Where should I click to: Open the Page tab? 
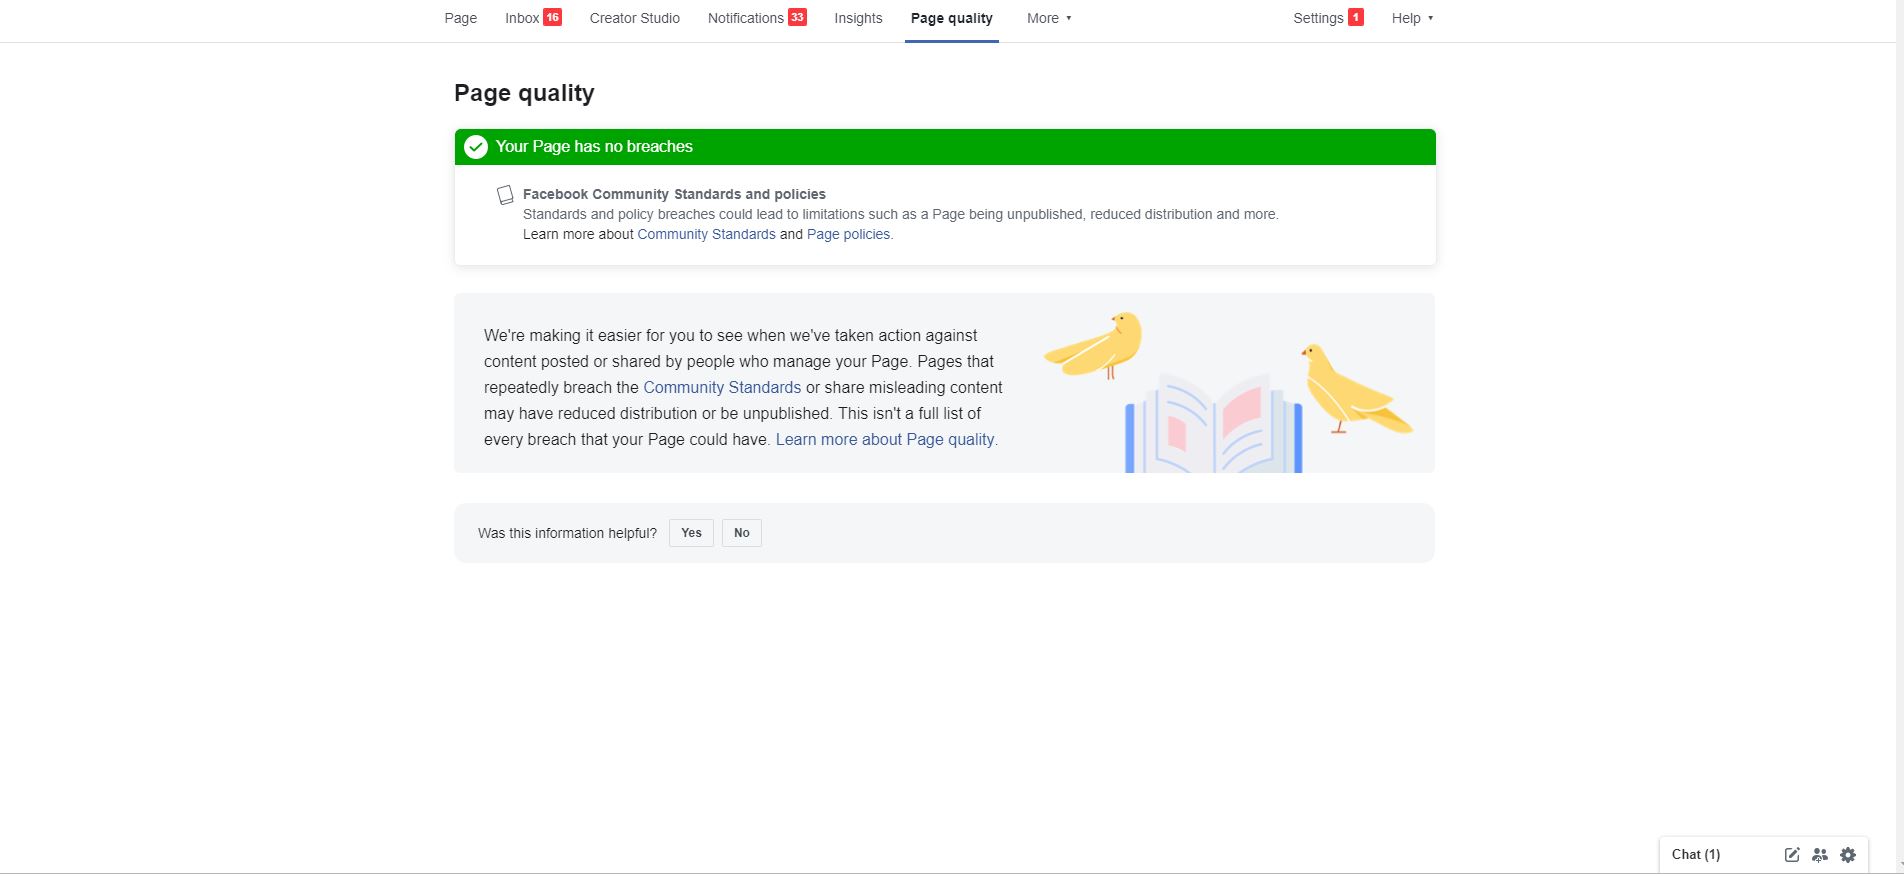pos(461,18)
